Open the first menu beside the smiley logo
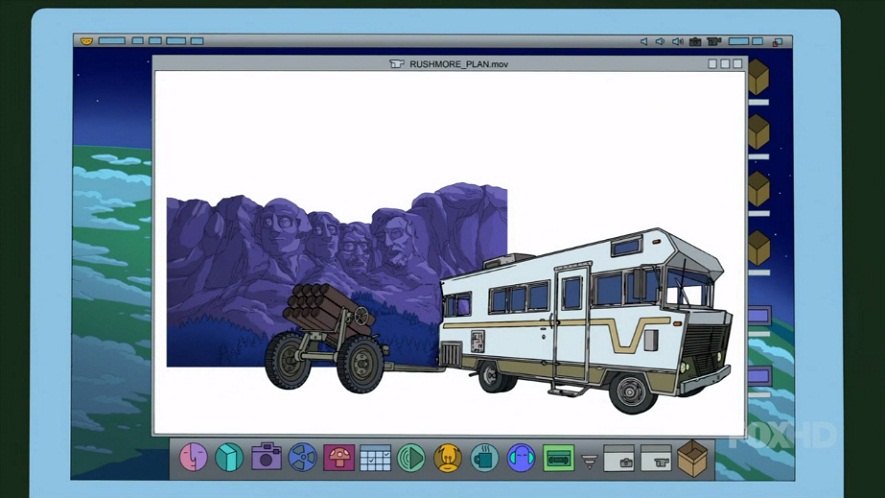The image size is (885, 498). coord(112,41)
